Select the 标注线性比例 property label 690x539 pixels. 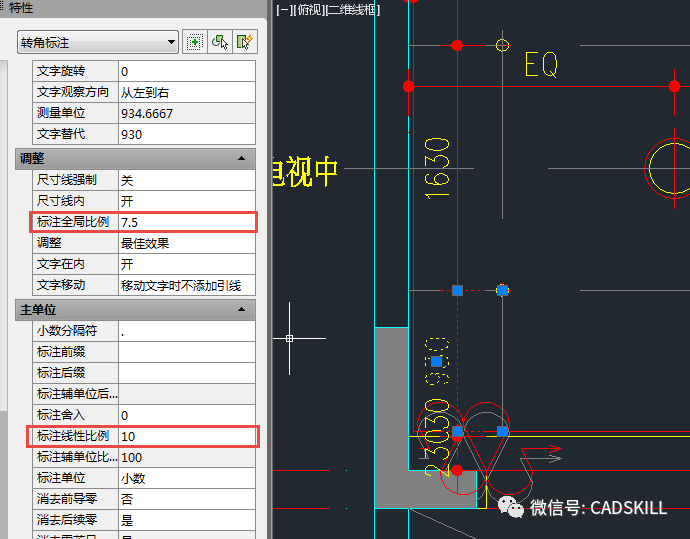click(x=73, y=436)
